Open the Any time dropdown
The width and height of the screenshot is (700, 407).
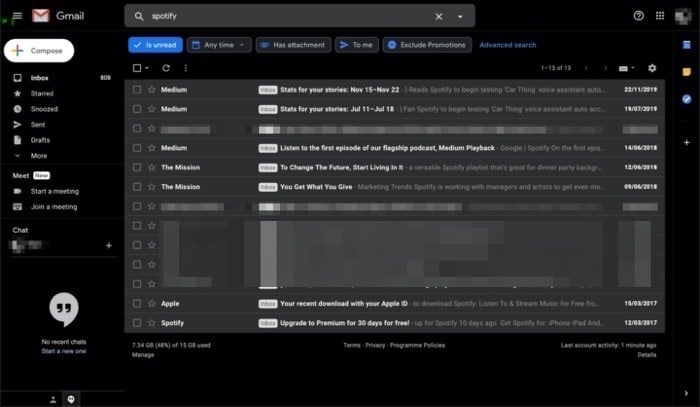(219, 45)
